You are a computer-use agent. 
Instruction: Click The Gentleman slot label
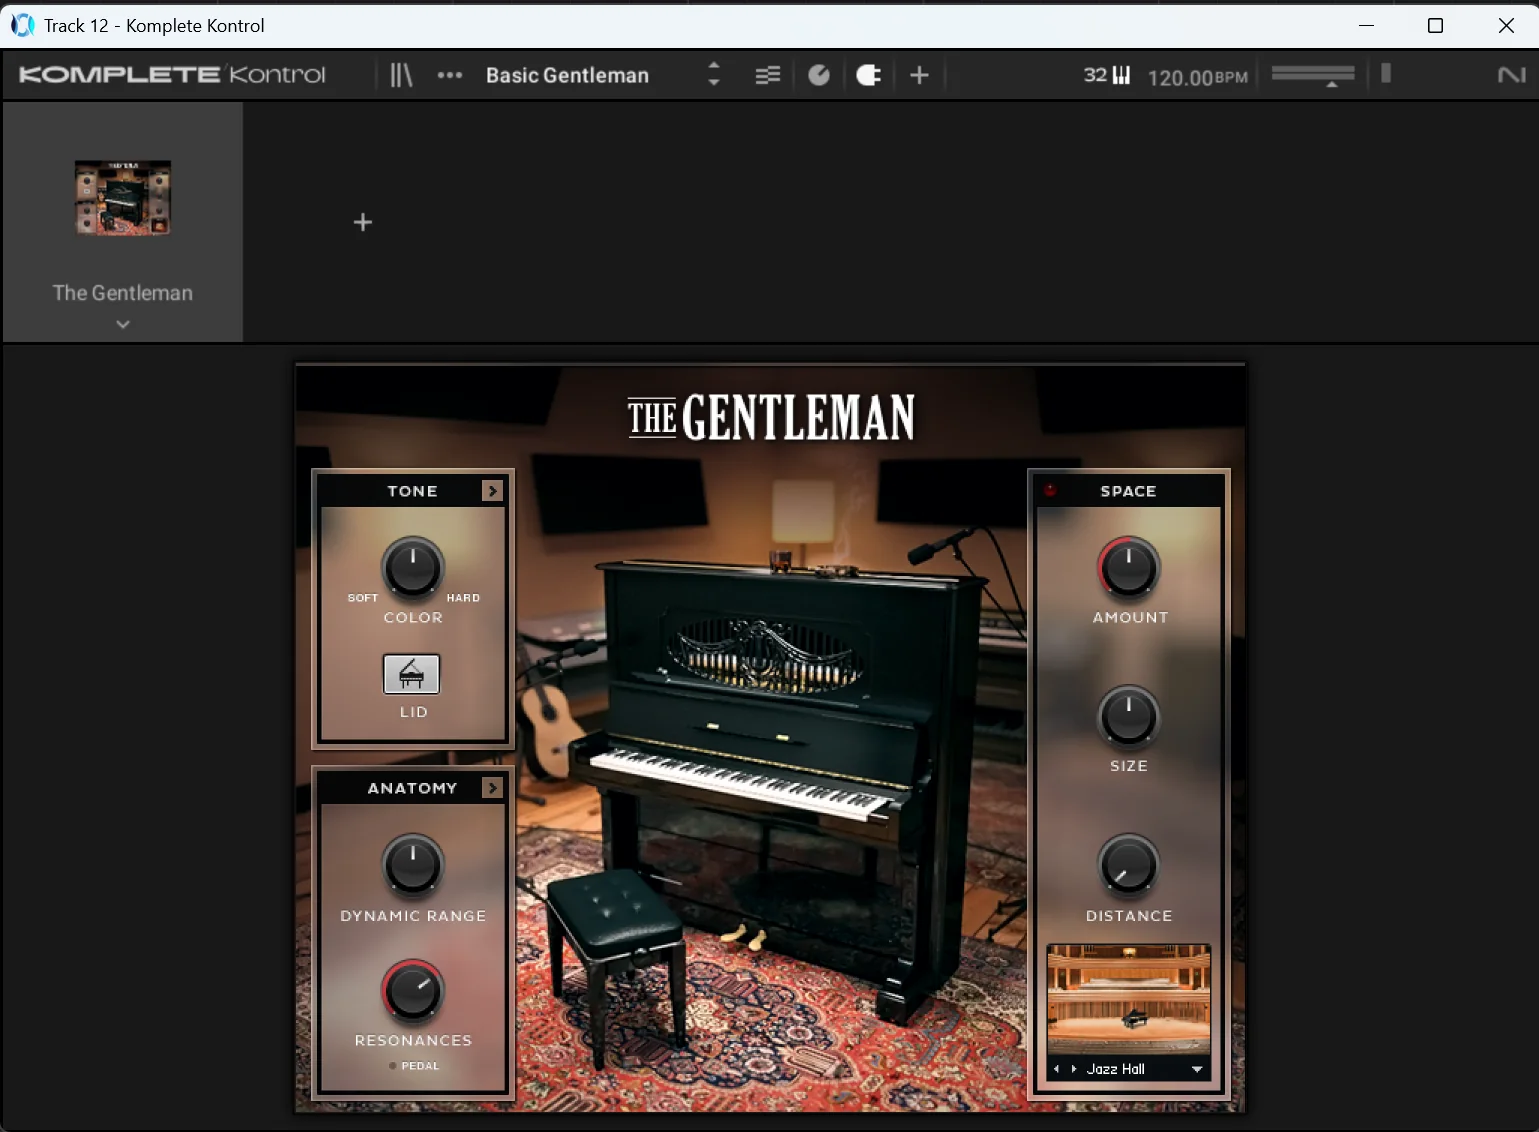coord(123,293)
